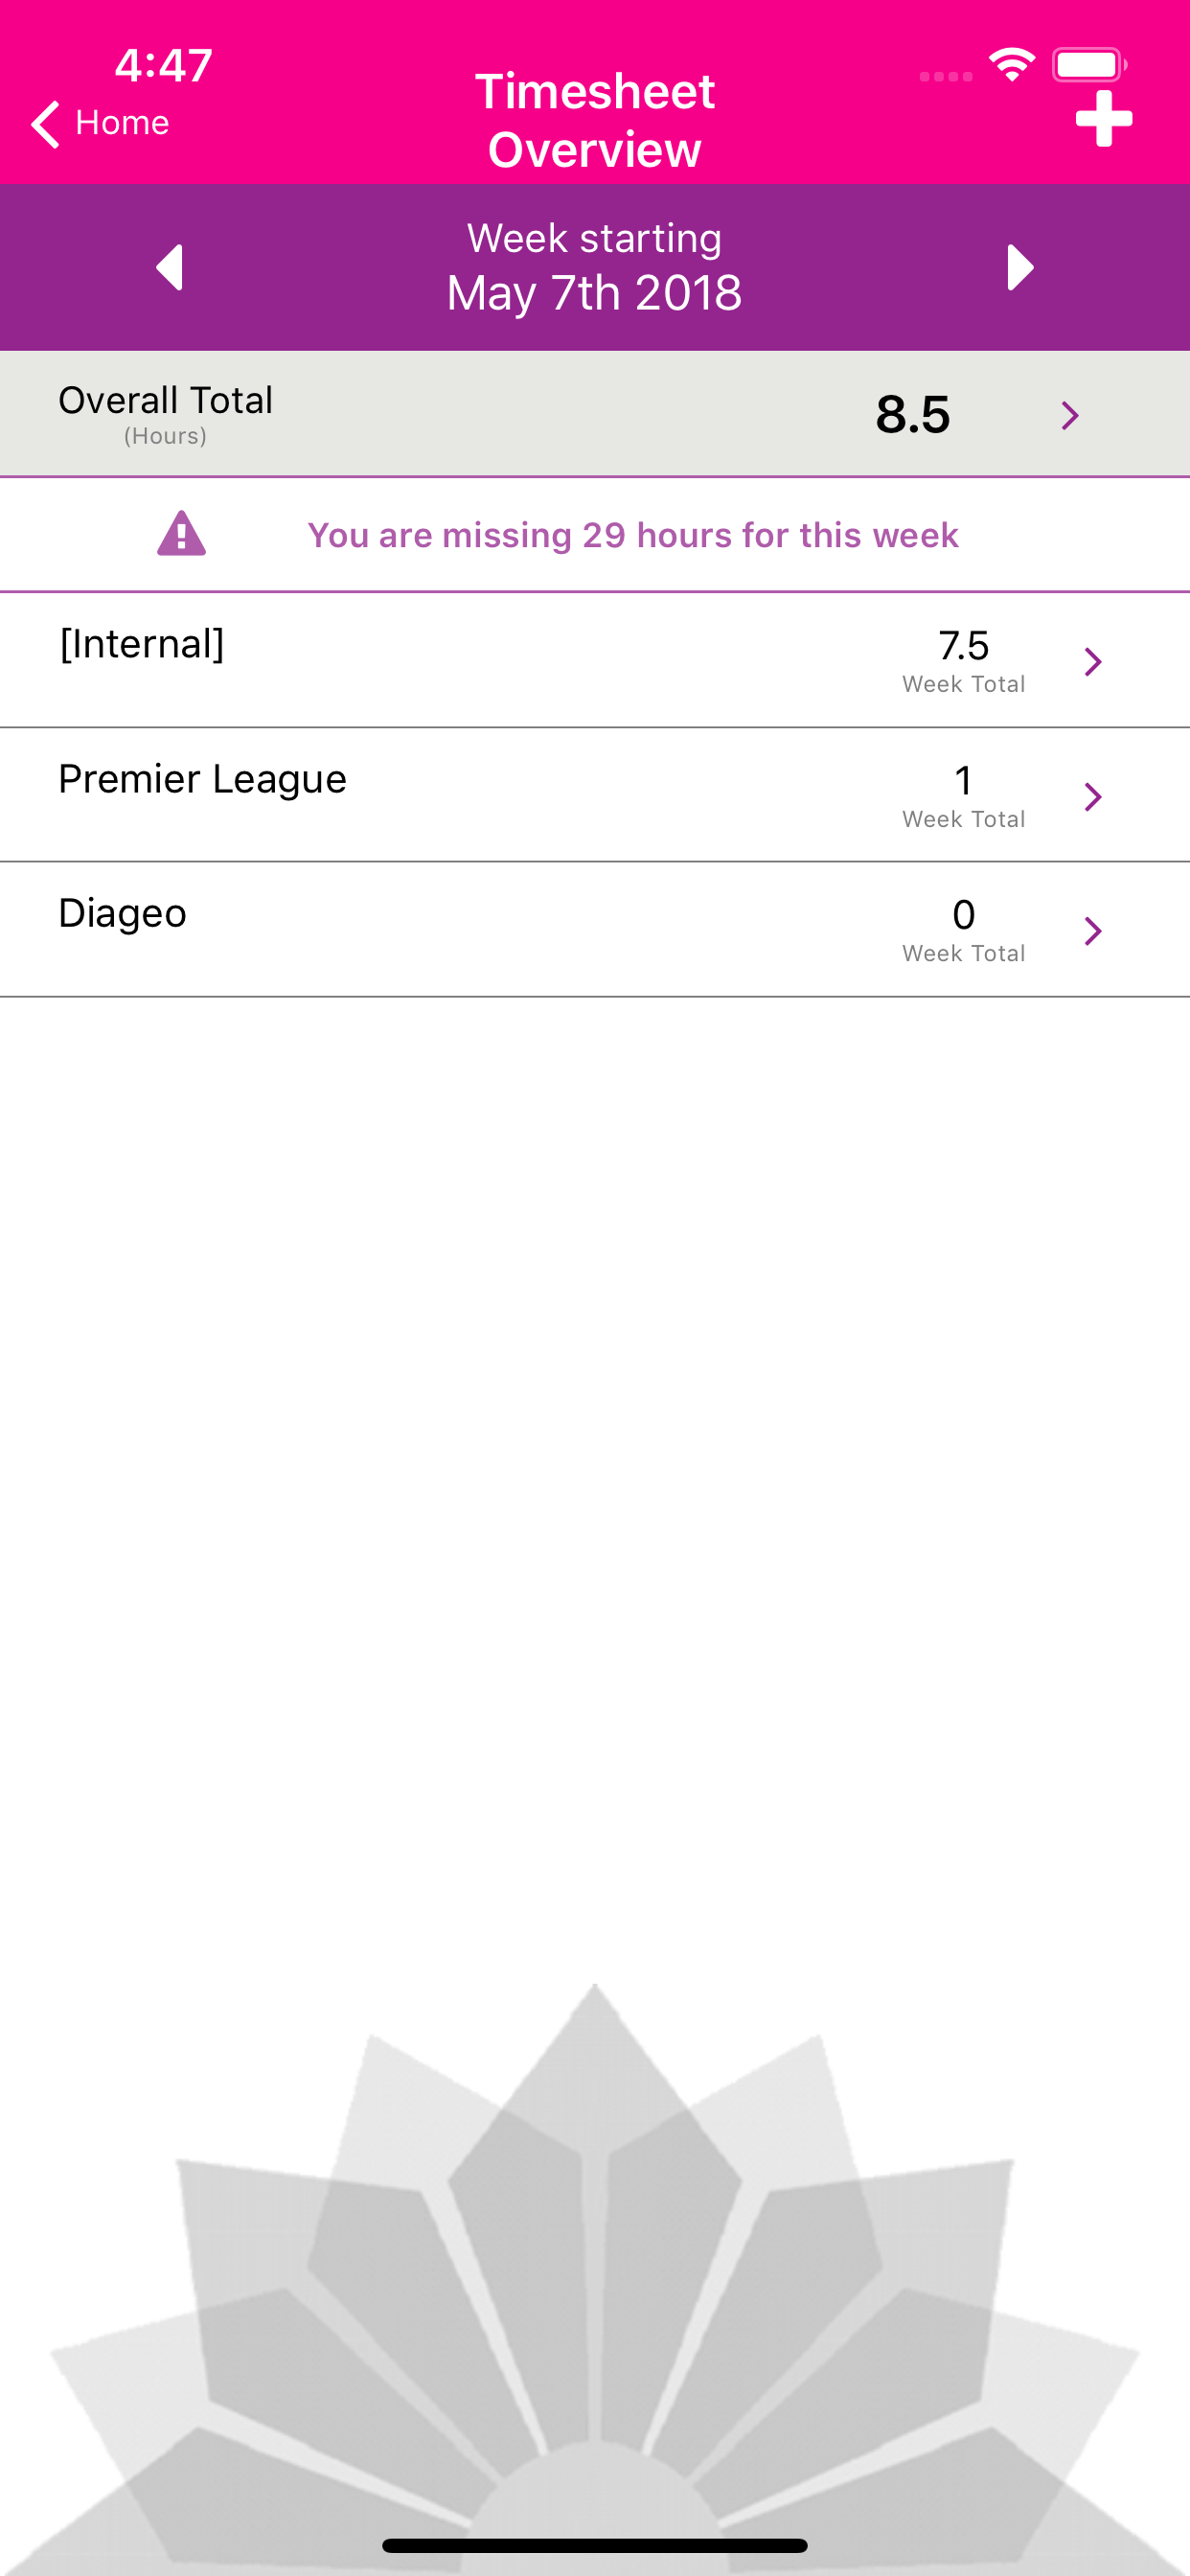The width and height of the screenshot is (1190, 2576).
Task: Open Diageo row chevron
Action: click(x=1093, y=931)
